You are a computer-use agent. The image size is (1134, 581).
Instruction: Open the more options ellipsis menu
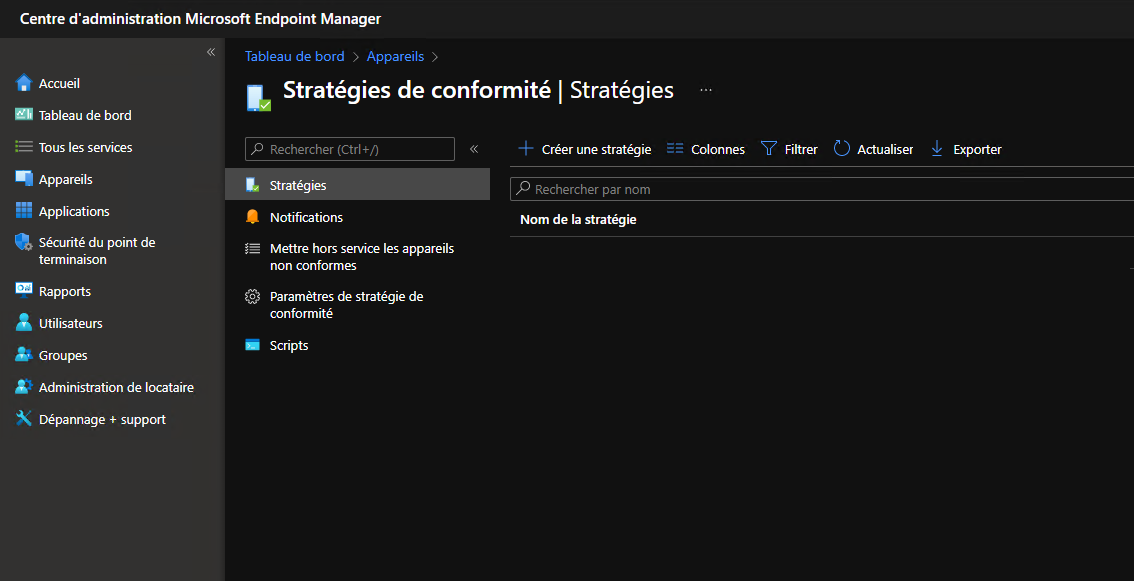pyautogui.click(x=706, y=90)
